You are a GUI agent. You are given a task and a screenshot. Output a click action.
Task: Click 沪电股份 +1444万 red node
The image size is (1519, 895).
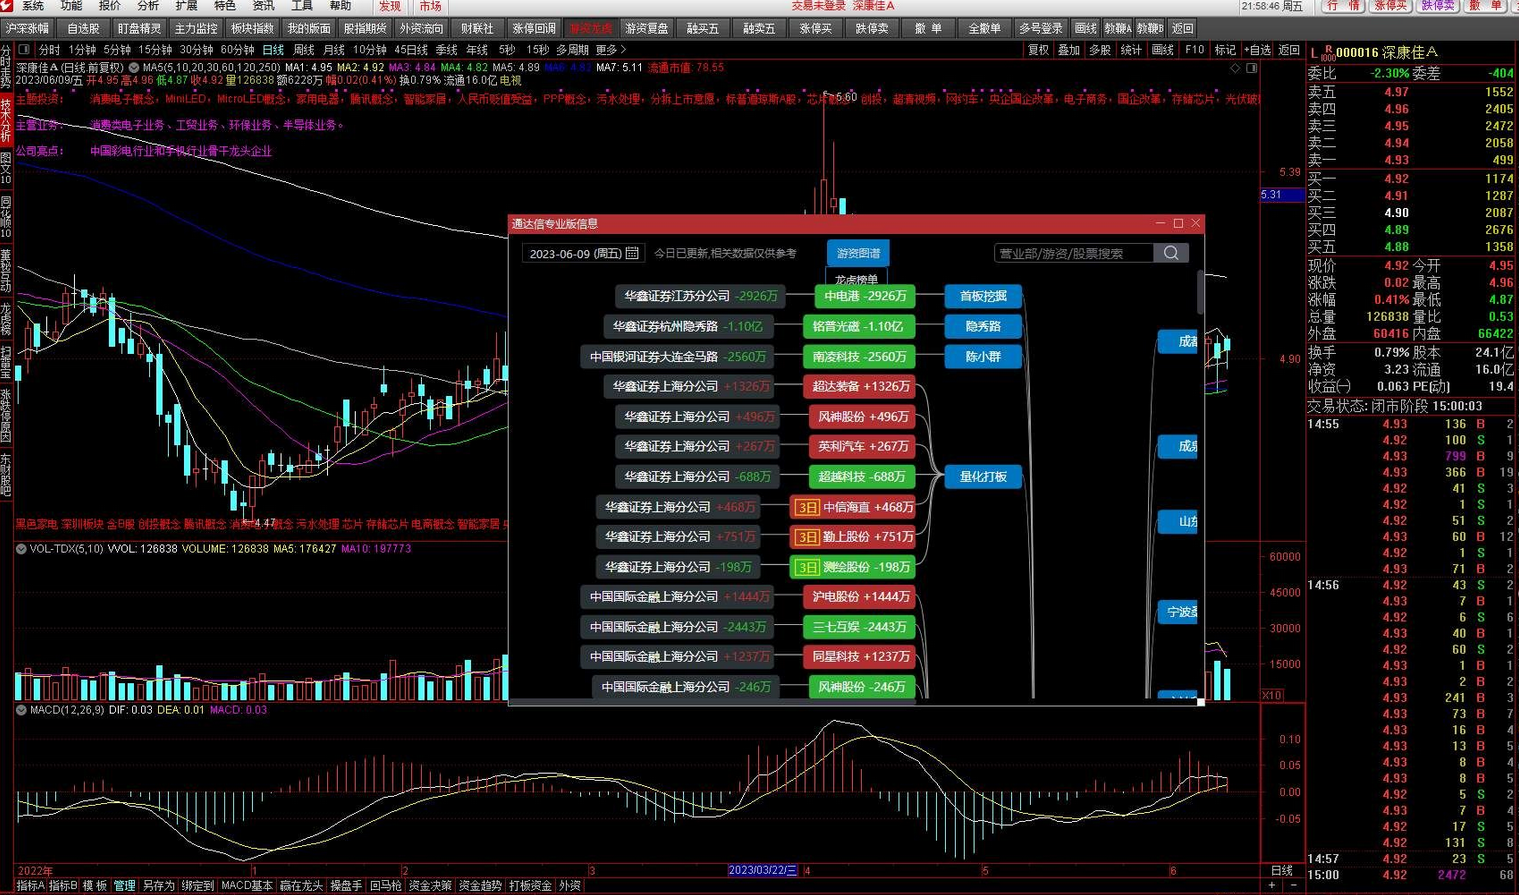(860, 597)
